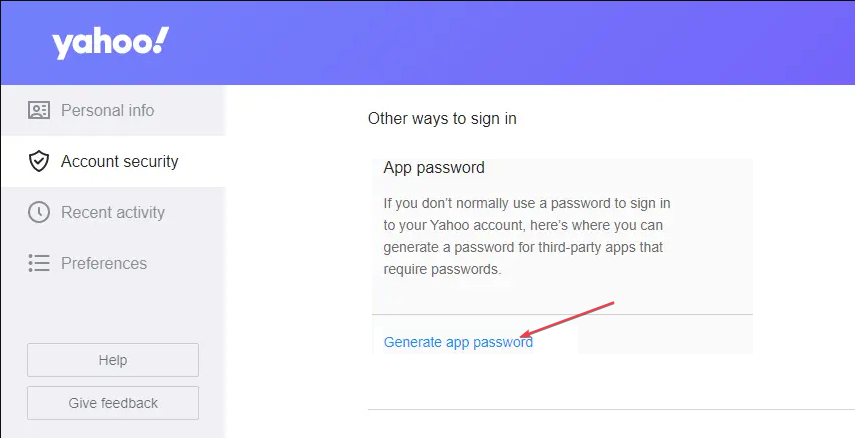Click the Preferences list icon
The height and width of the screenshot is (438, 855).
point(39,263)
